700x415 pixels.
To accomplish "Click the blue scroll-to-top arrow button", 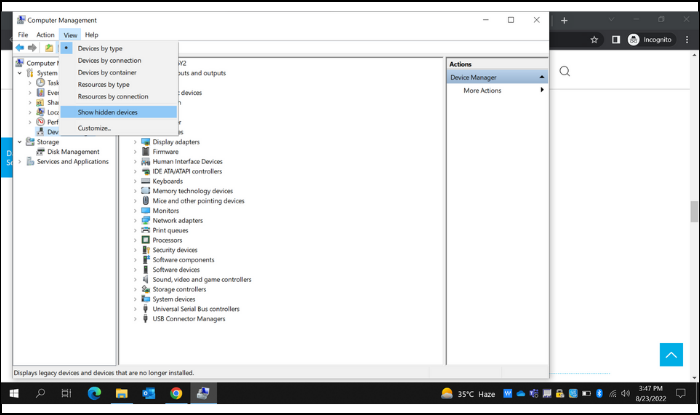I will (x=671, y=354).
